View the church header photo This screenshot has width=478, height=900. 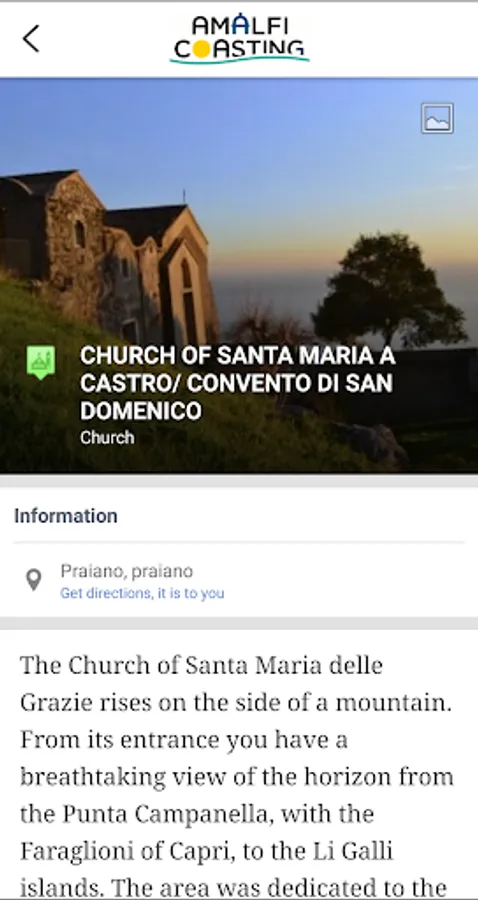pos(239,276)
